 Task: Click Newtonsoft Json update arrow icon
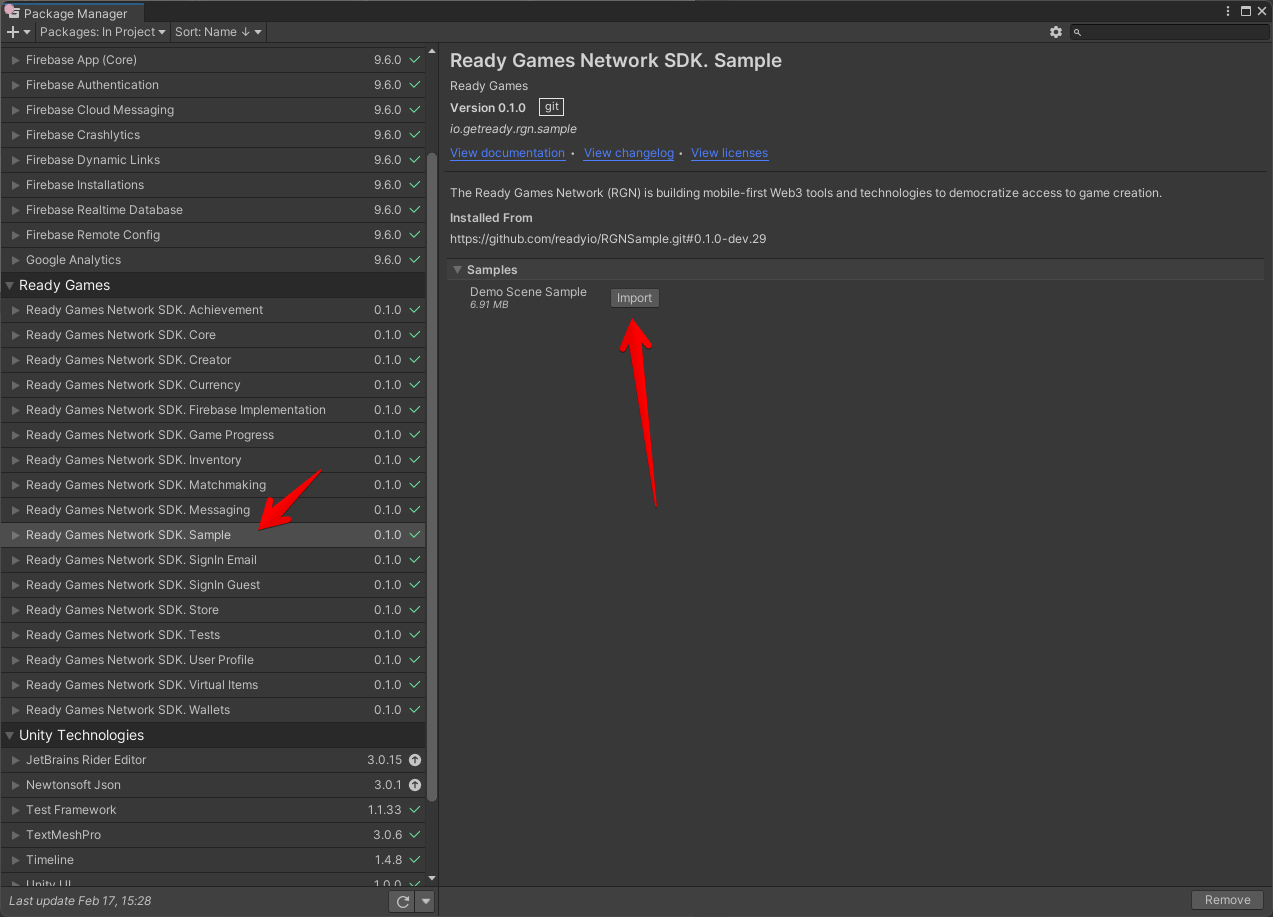(x=415, y=785)
